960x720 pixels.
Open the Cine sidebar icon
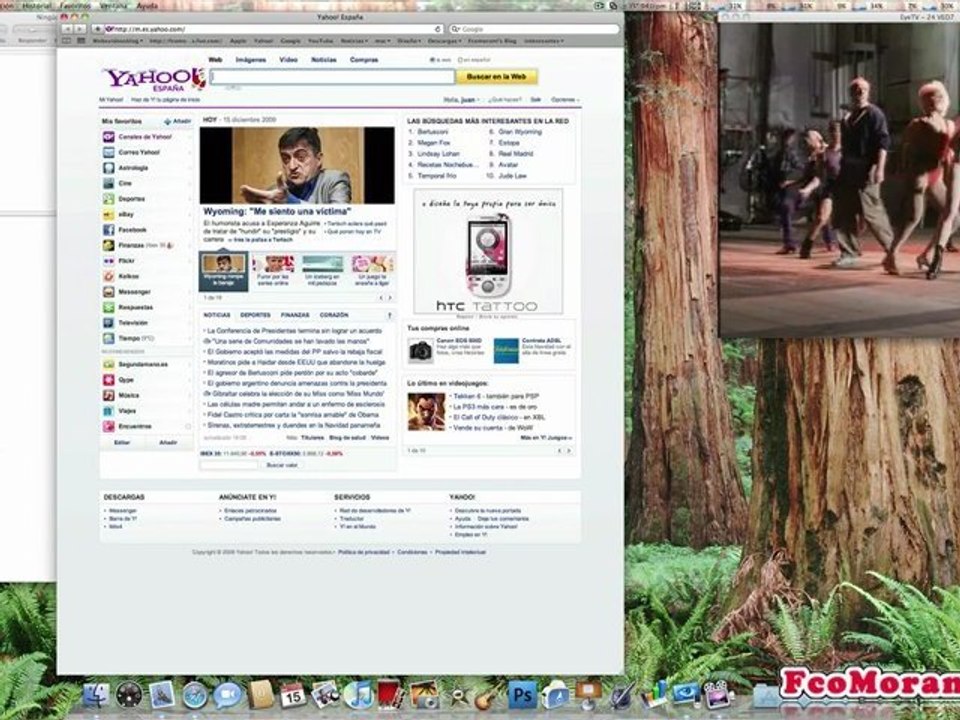coord(108,183)
